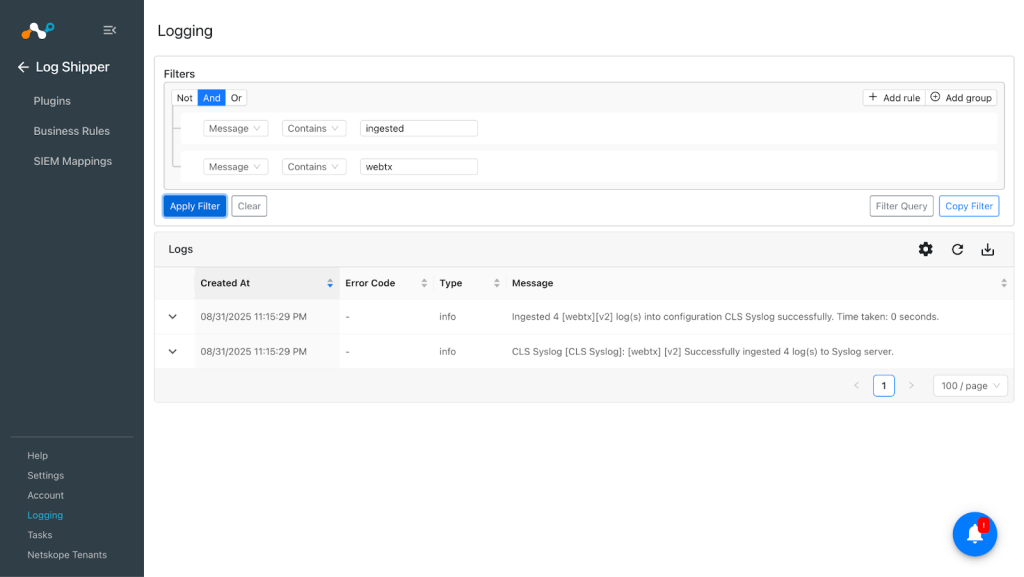This screenshot has width=1024, height=577.
Task: Click the Log Shipper heading
Action: click(72, 67)
